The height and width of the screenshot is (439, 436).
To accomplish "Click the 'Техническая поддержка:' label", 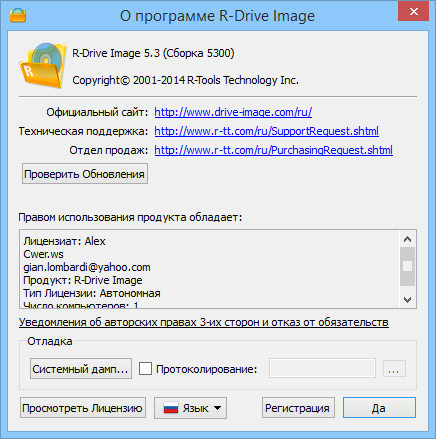I will tap(83, 131).
